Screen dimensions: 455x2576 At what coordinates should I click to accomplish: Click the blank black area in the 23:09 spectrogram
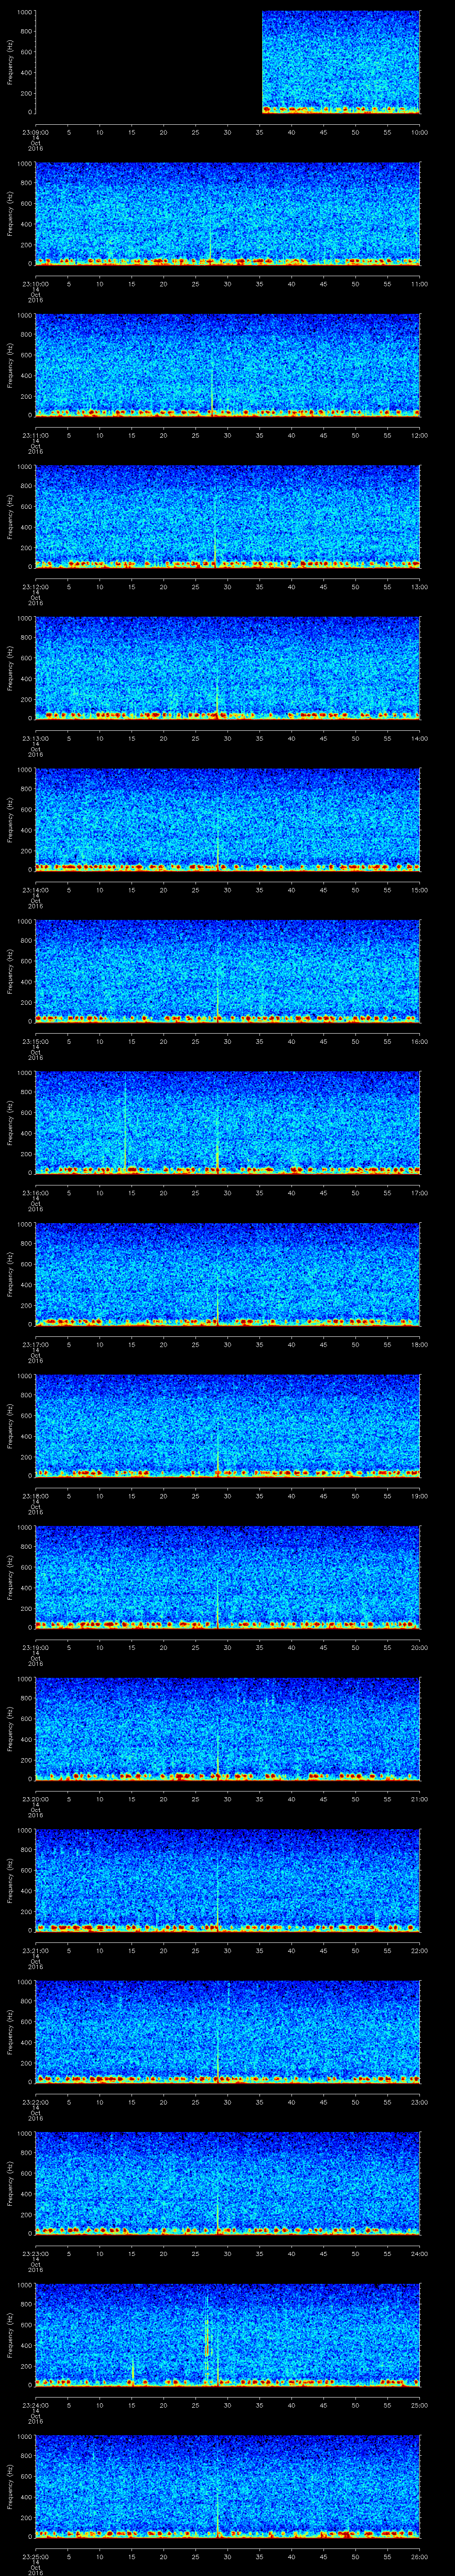[x=148, y=62]
